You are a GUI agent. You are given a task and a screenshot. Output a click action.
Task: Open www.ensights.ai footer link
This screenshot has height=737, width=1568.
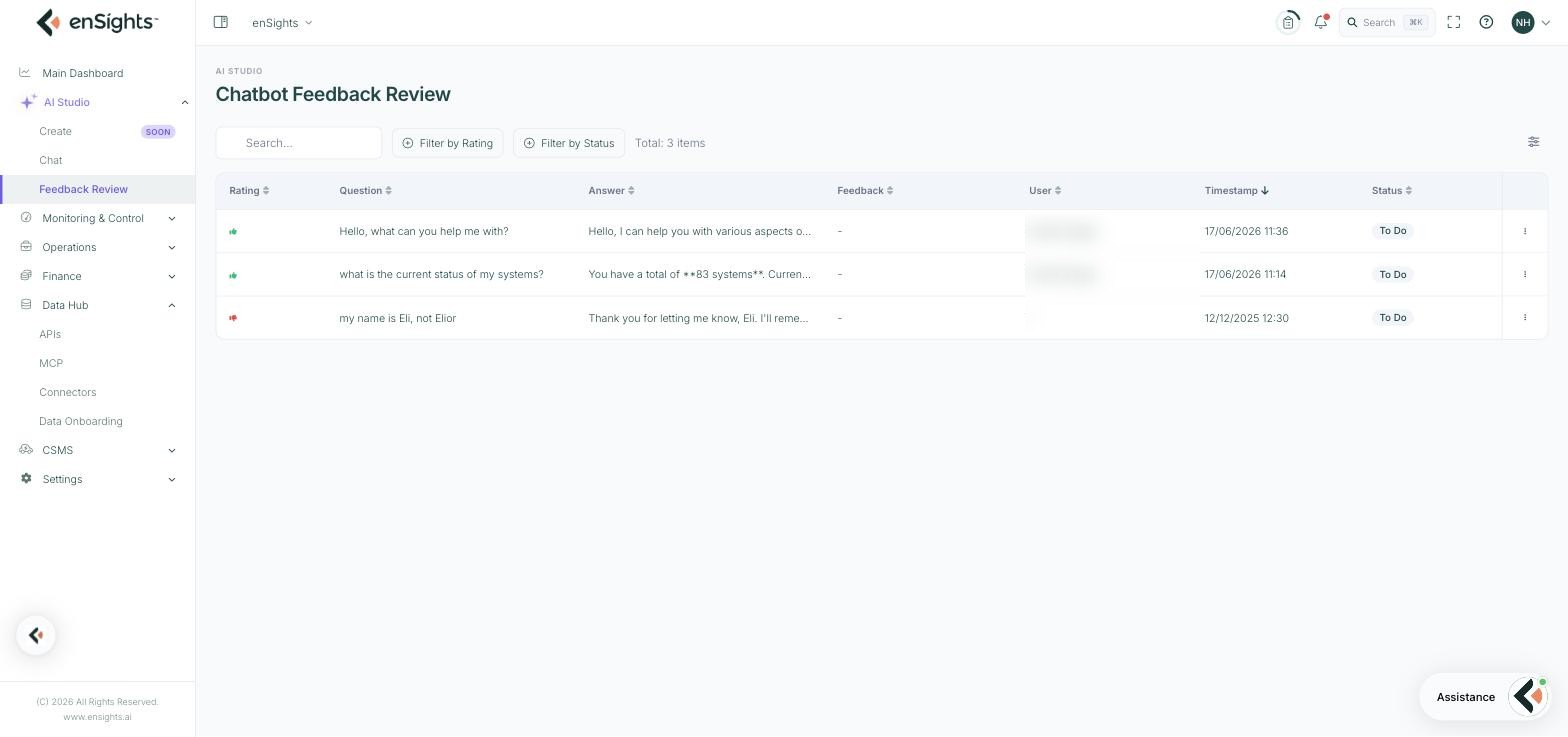(x=97, y=716)
